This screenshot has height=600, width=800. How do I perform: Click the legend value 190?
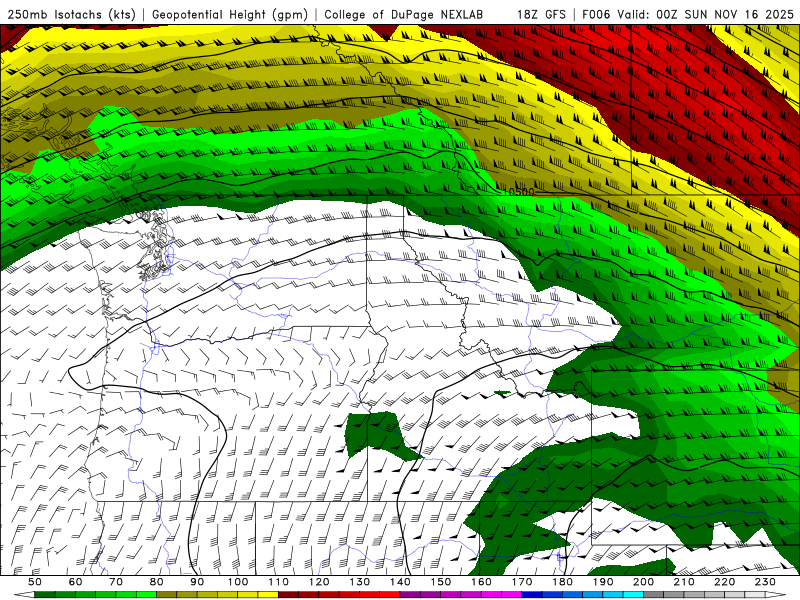[604, 582]
